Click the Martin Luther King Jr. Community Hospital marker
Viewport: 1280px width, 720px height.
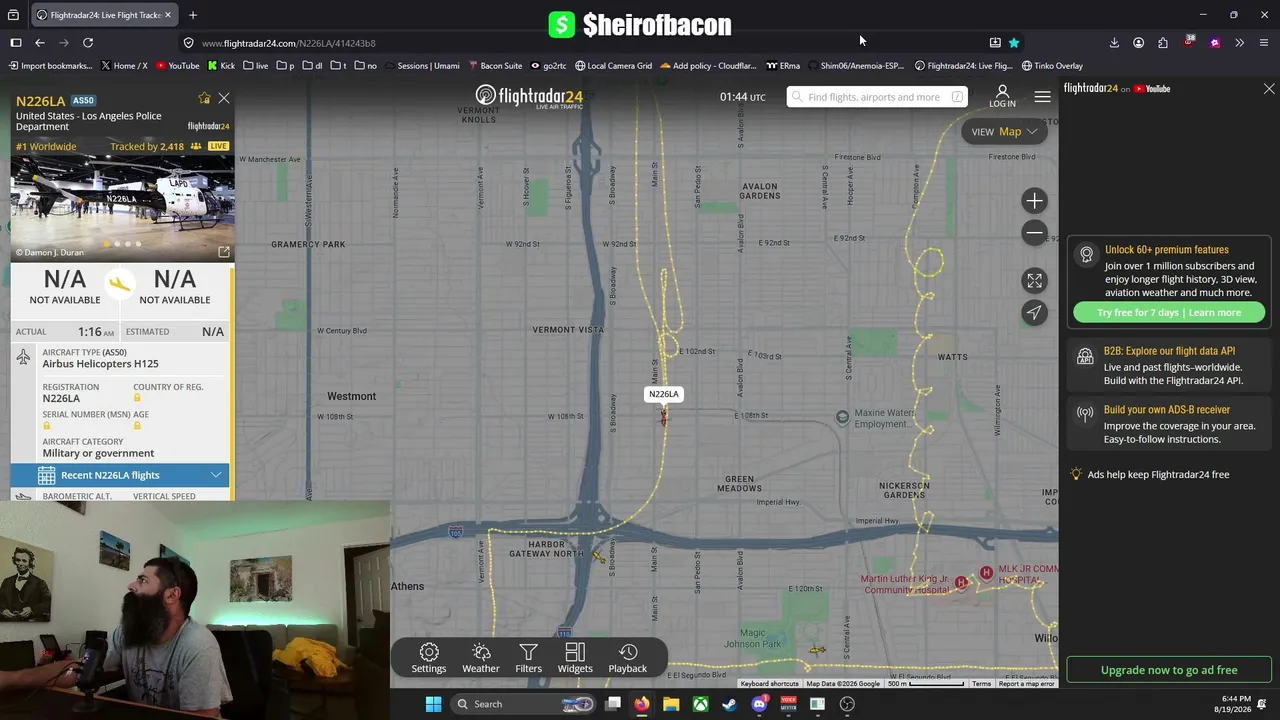pos(961,582)
